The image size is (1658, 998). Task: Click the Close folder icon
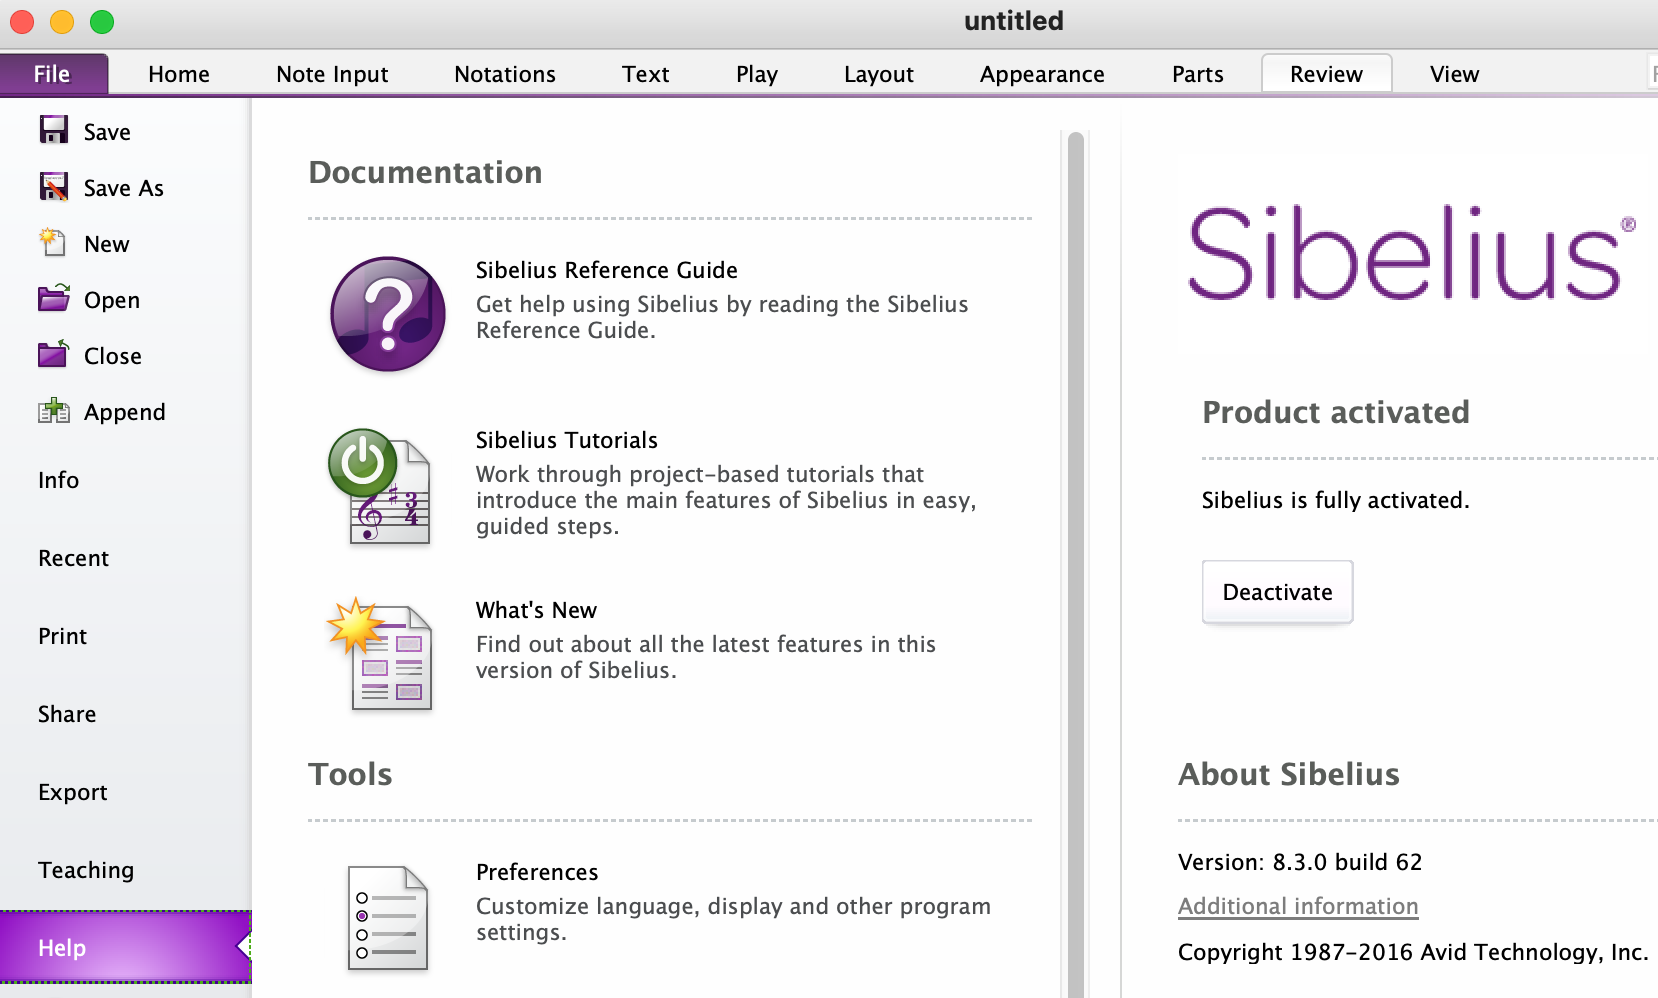click(x=54, y=354)
